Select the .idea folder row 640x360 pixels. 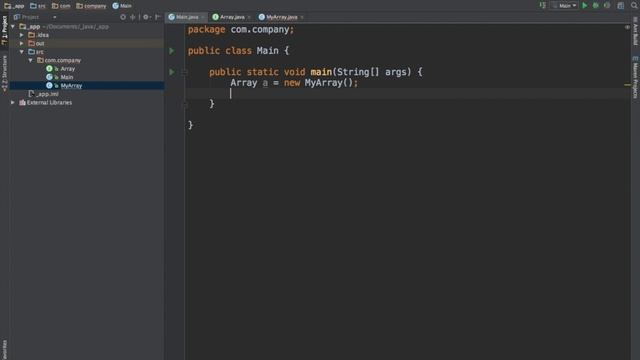[87, 35]
